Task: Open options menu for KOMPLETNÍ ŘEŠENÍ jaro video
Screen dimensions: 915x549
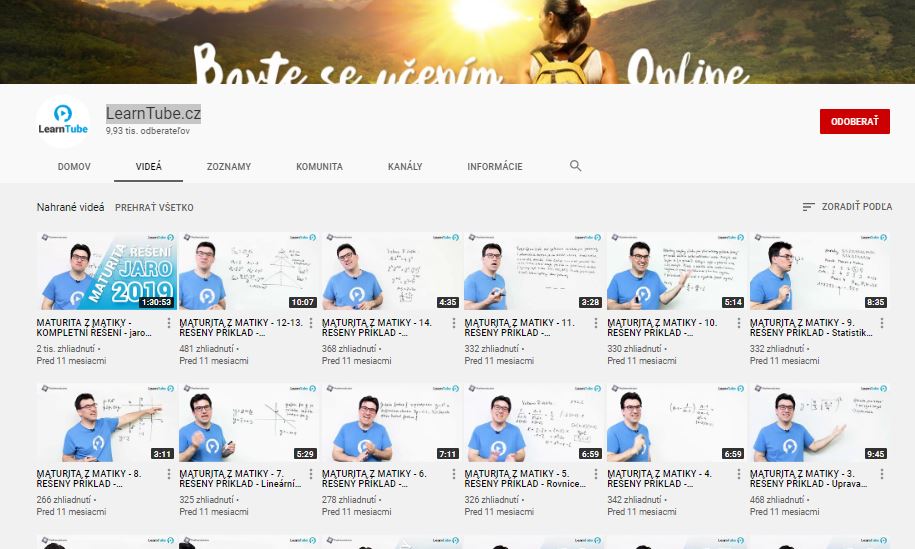Action: coord(169,323)
